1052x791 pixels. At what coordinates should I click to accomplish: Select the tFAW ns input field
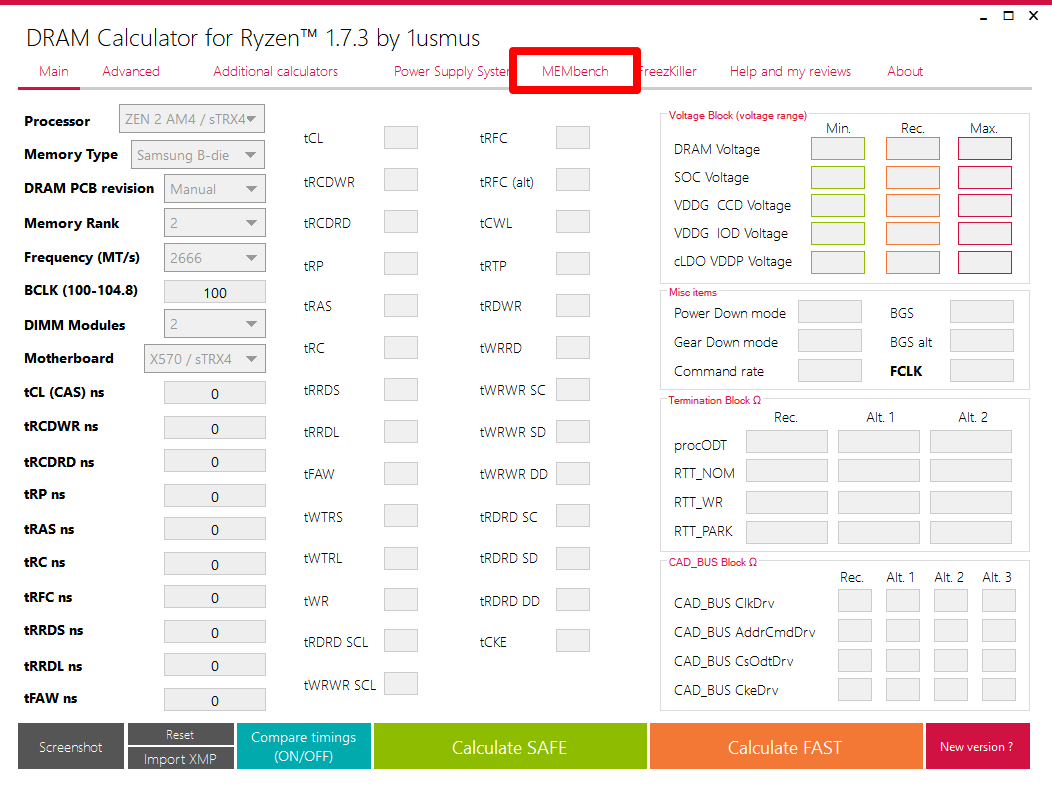point(215,700)
